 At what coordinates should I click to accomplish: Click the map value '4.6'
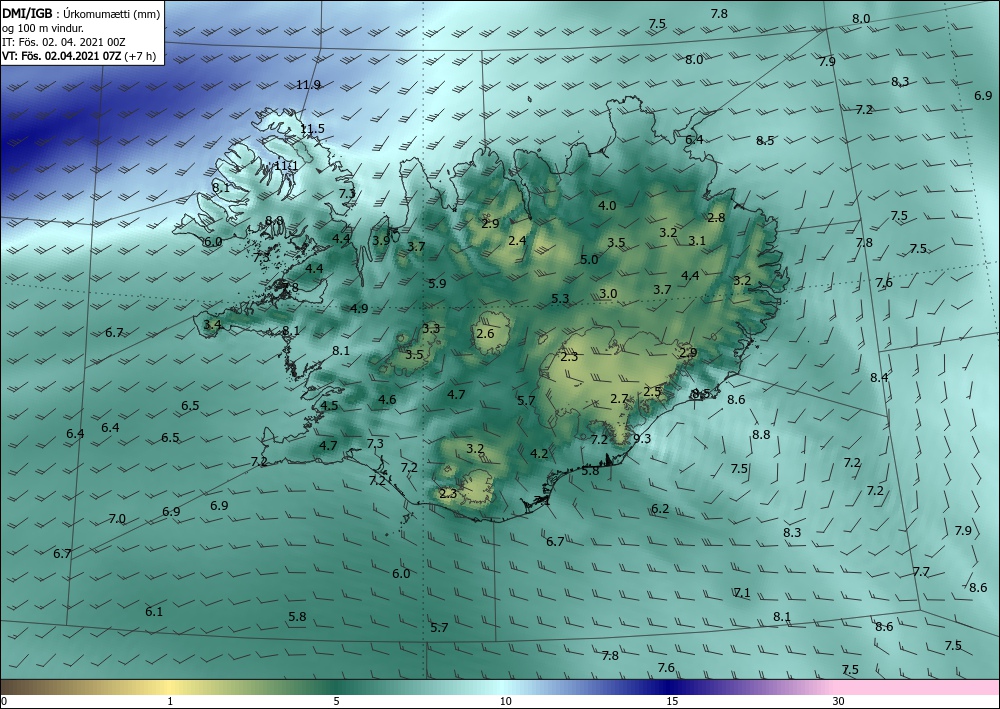pos(387,400)
